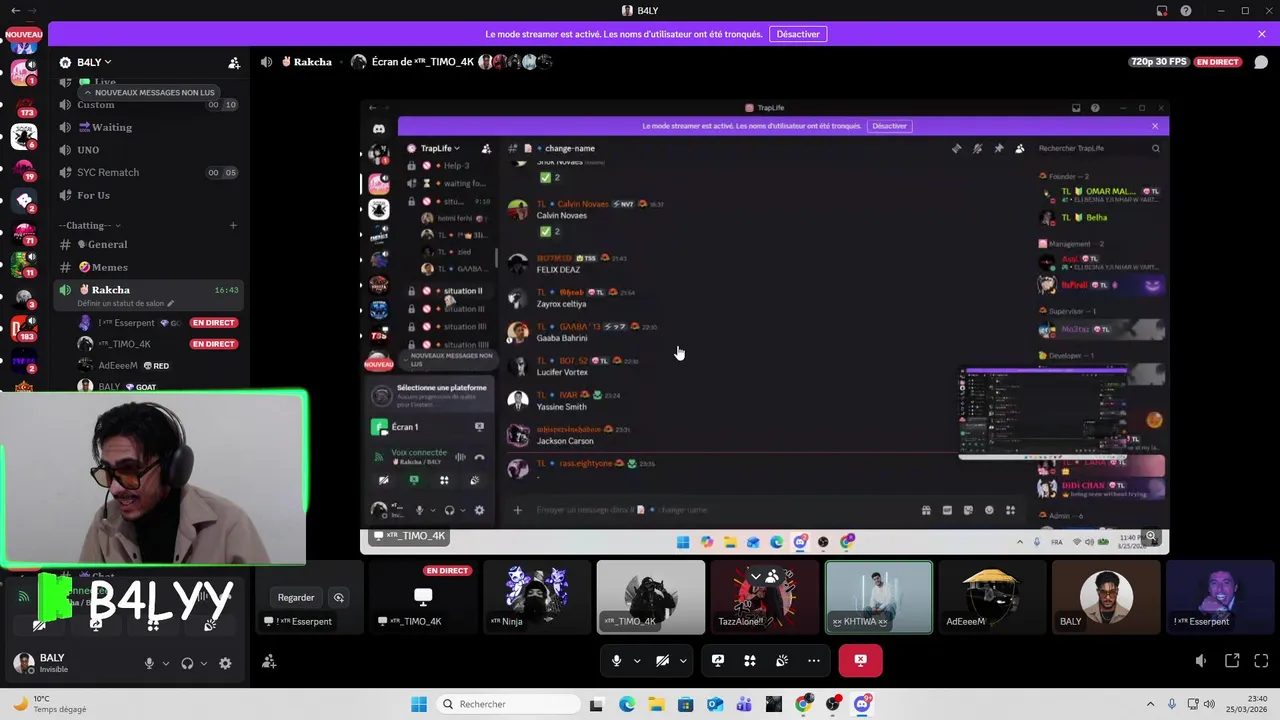Collapse the Chatting category
The height and width of the screenshot is (720, 1280).
tap(90, 225)
